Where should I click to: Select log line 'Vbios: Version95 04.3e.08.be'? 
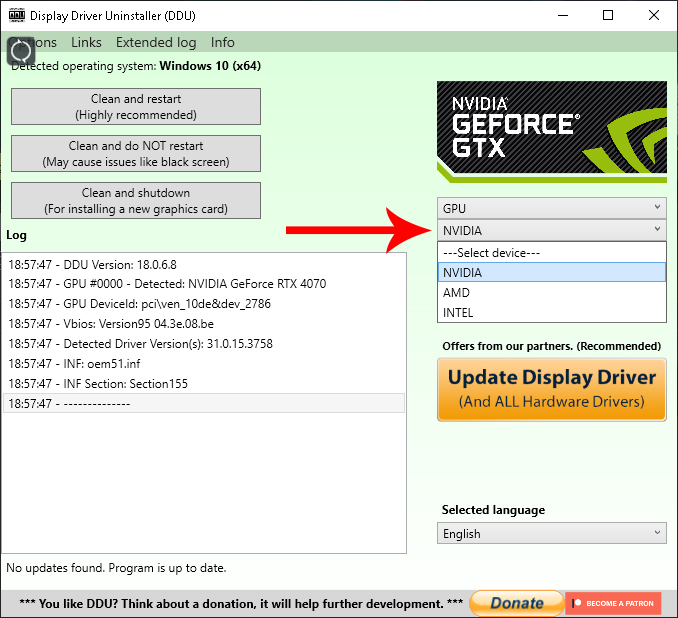[x=204, y=323]
